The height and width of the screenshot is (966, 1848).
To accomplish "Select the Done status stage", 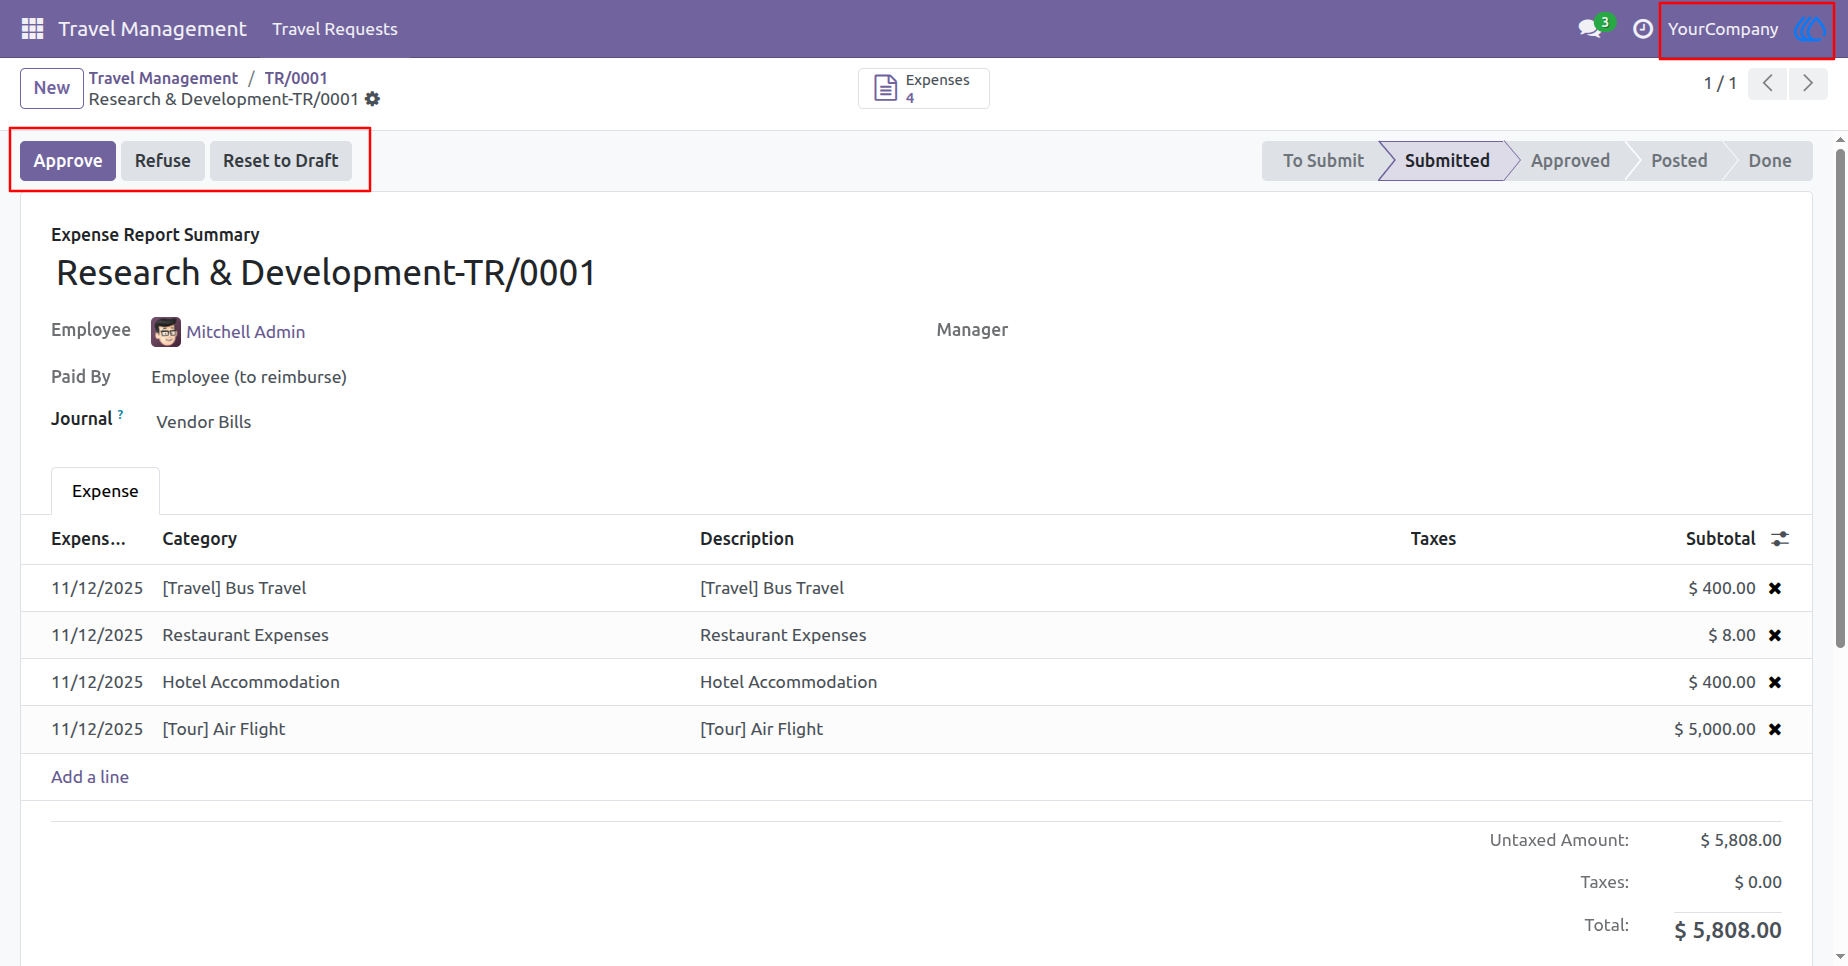I will click(x=1769, y=161).
